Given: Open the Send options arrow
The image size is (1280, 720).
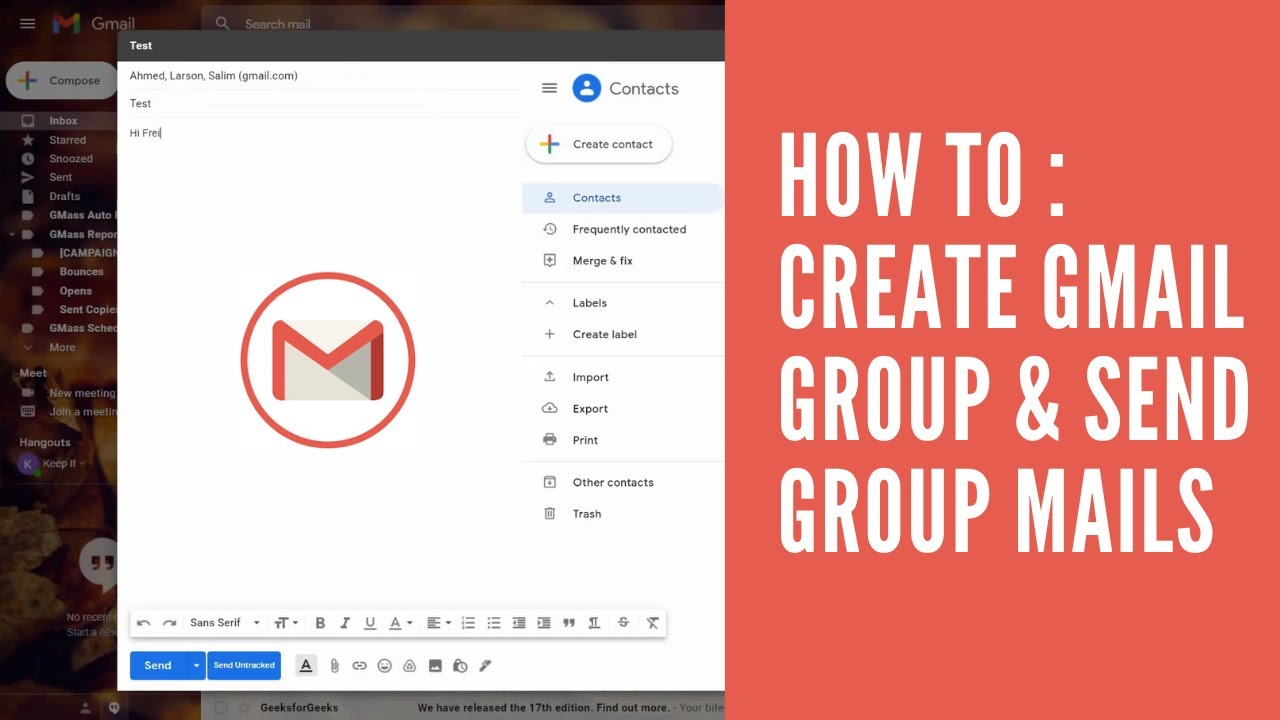Looking at the screenshot, I should tap(196, 666).
